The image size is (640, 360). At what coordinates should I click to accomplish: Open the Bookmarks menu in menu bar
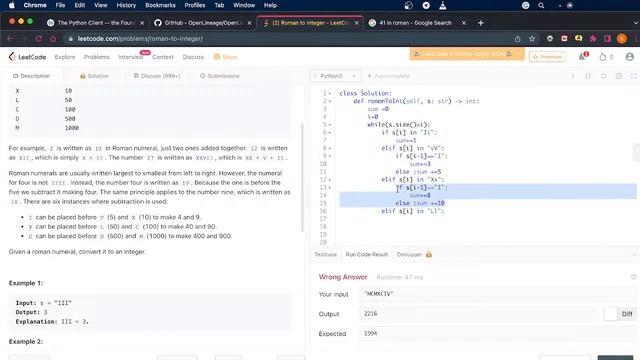click(160, 5)
